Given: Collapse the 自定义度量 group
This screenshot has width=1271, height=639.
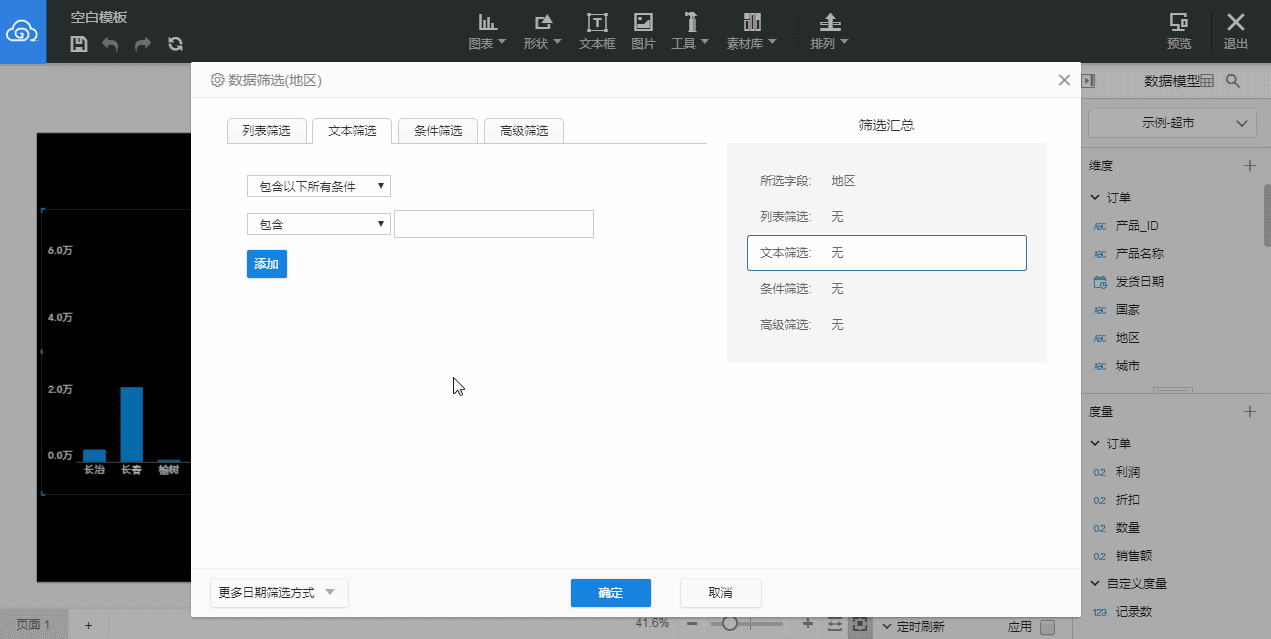Looking at the screenshot, I should click(x=1097, y=584).
